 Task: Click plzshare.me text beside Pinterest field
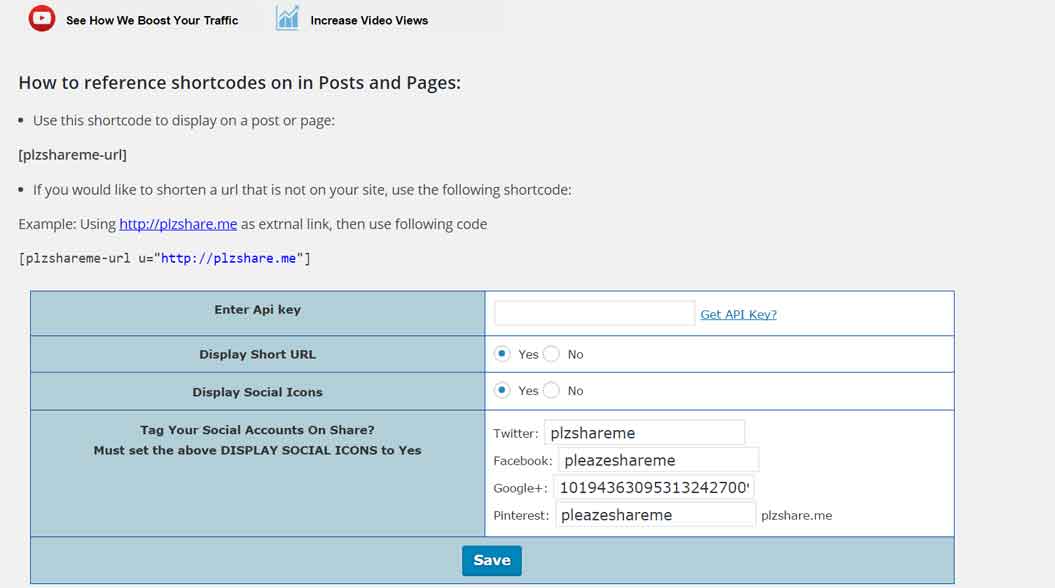coord(797,515)
